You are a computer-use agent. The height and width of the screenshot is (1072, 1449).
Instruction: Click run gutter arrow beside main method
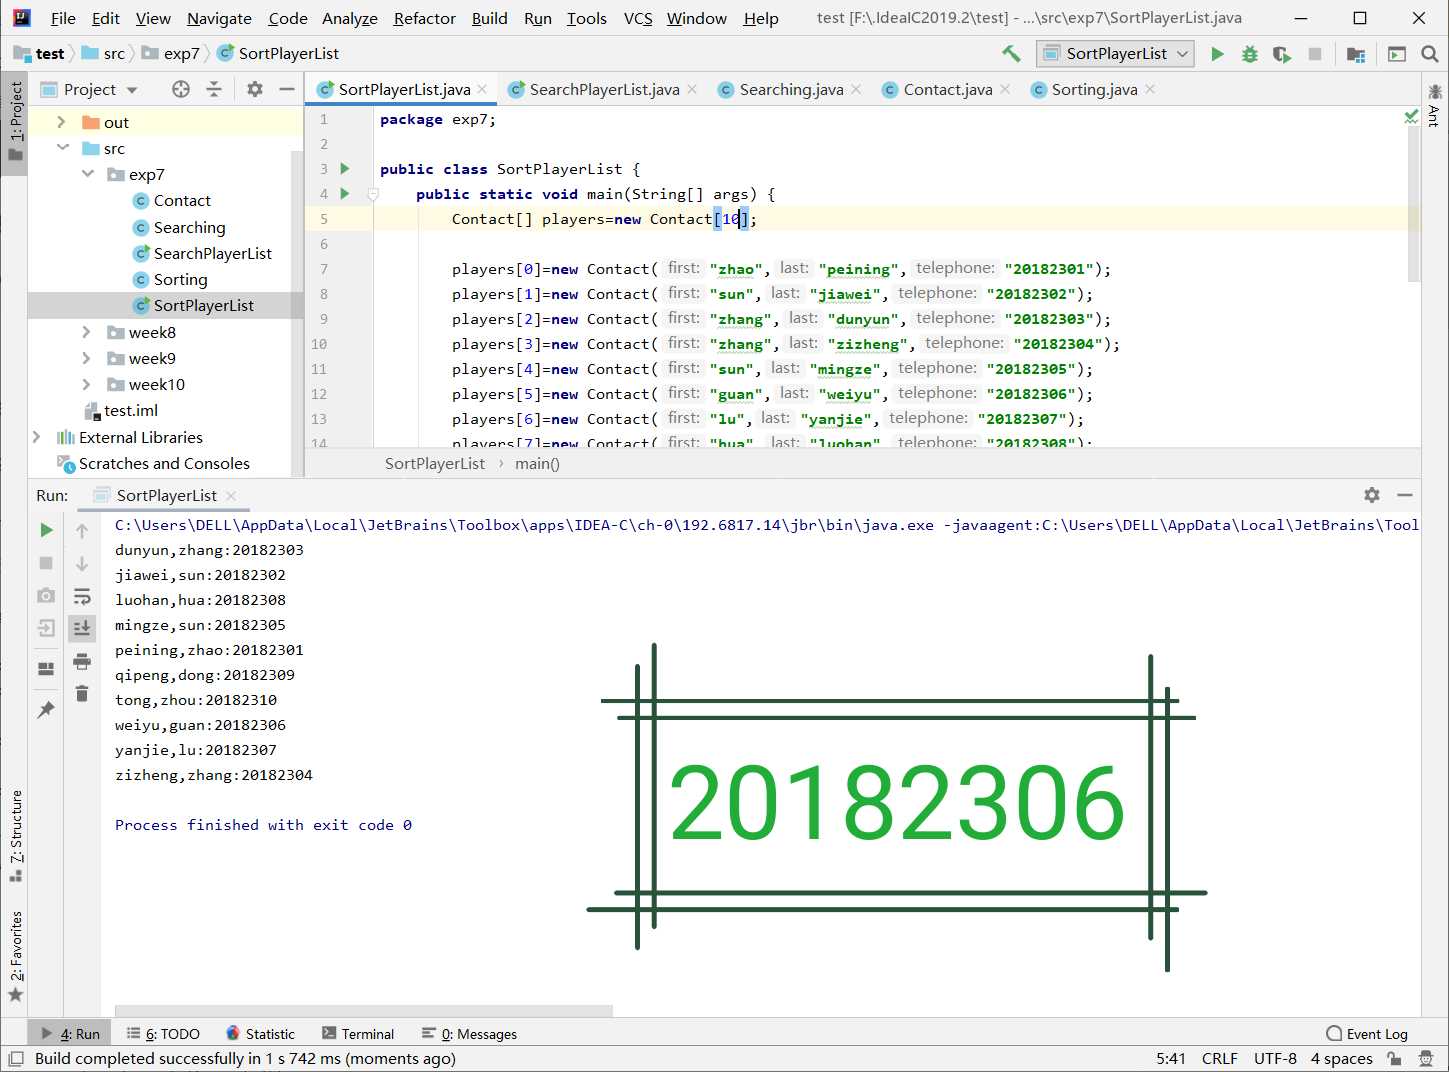(x=345, y=194)
